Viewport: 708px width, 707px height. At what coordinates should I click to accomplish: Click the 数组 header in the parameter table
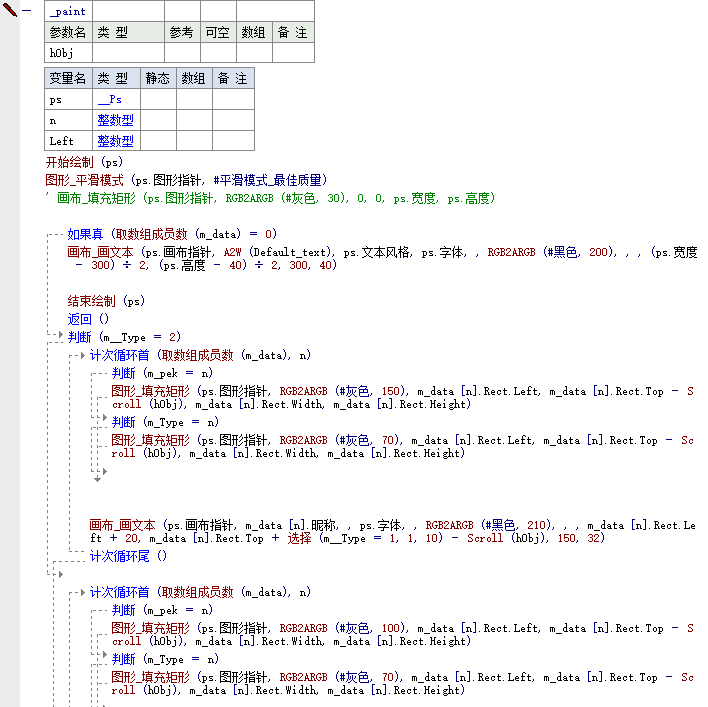[254, 33]
